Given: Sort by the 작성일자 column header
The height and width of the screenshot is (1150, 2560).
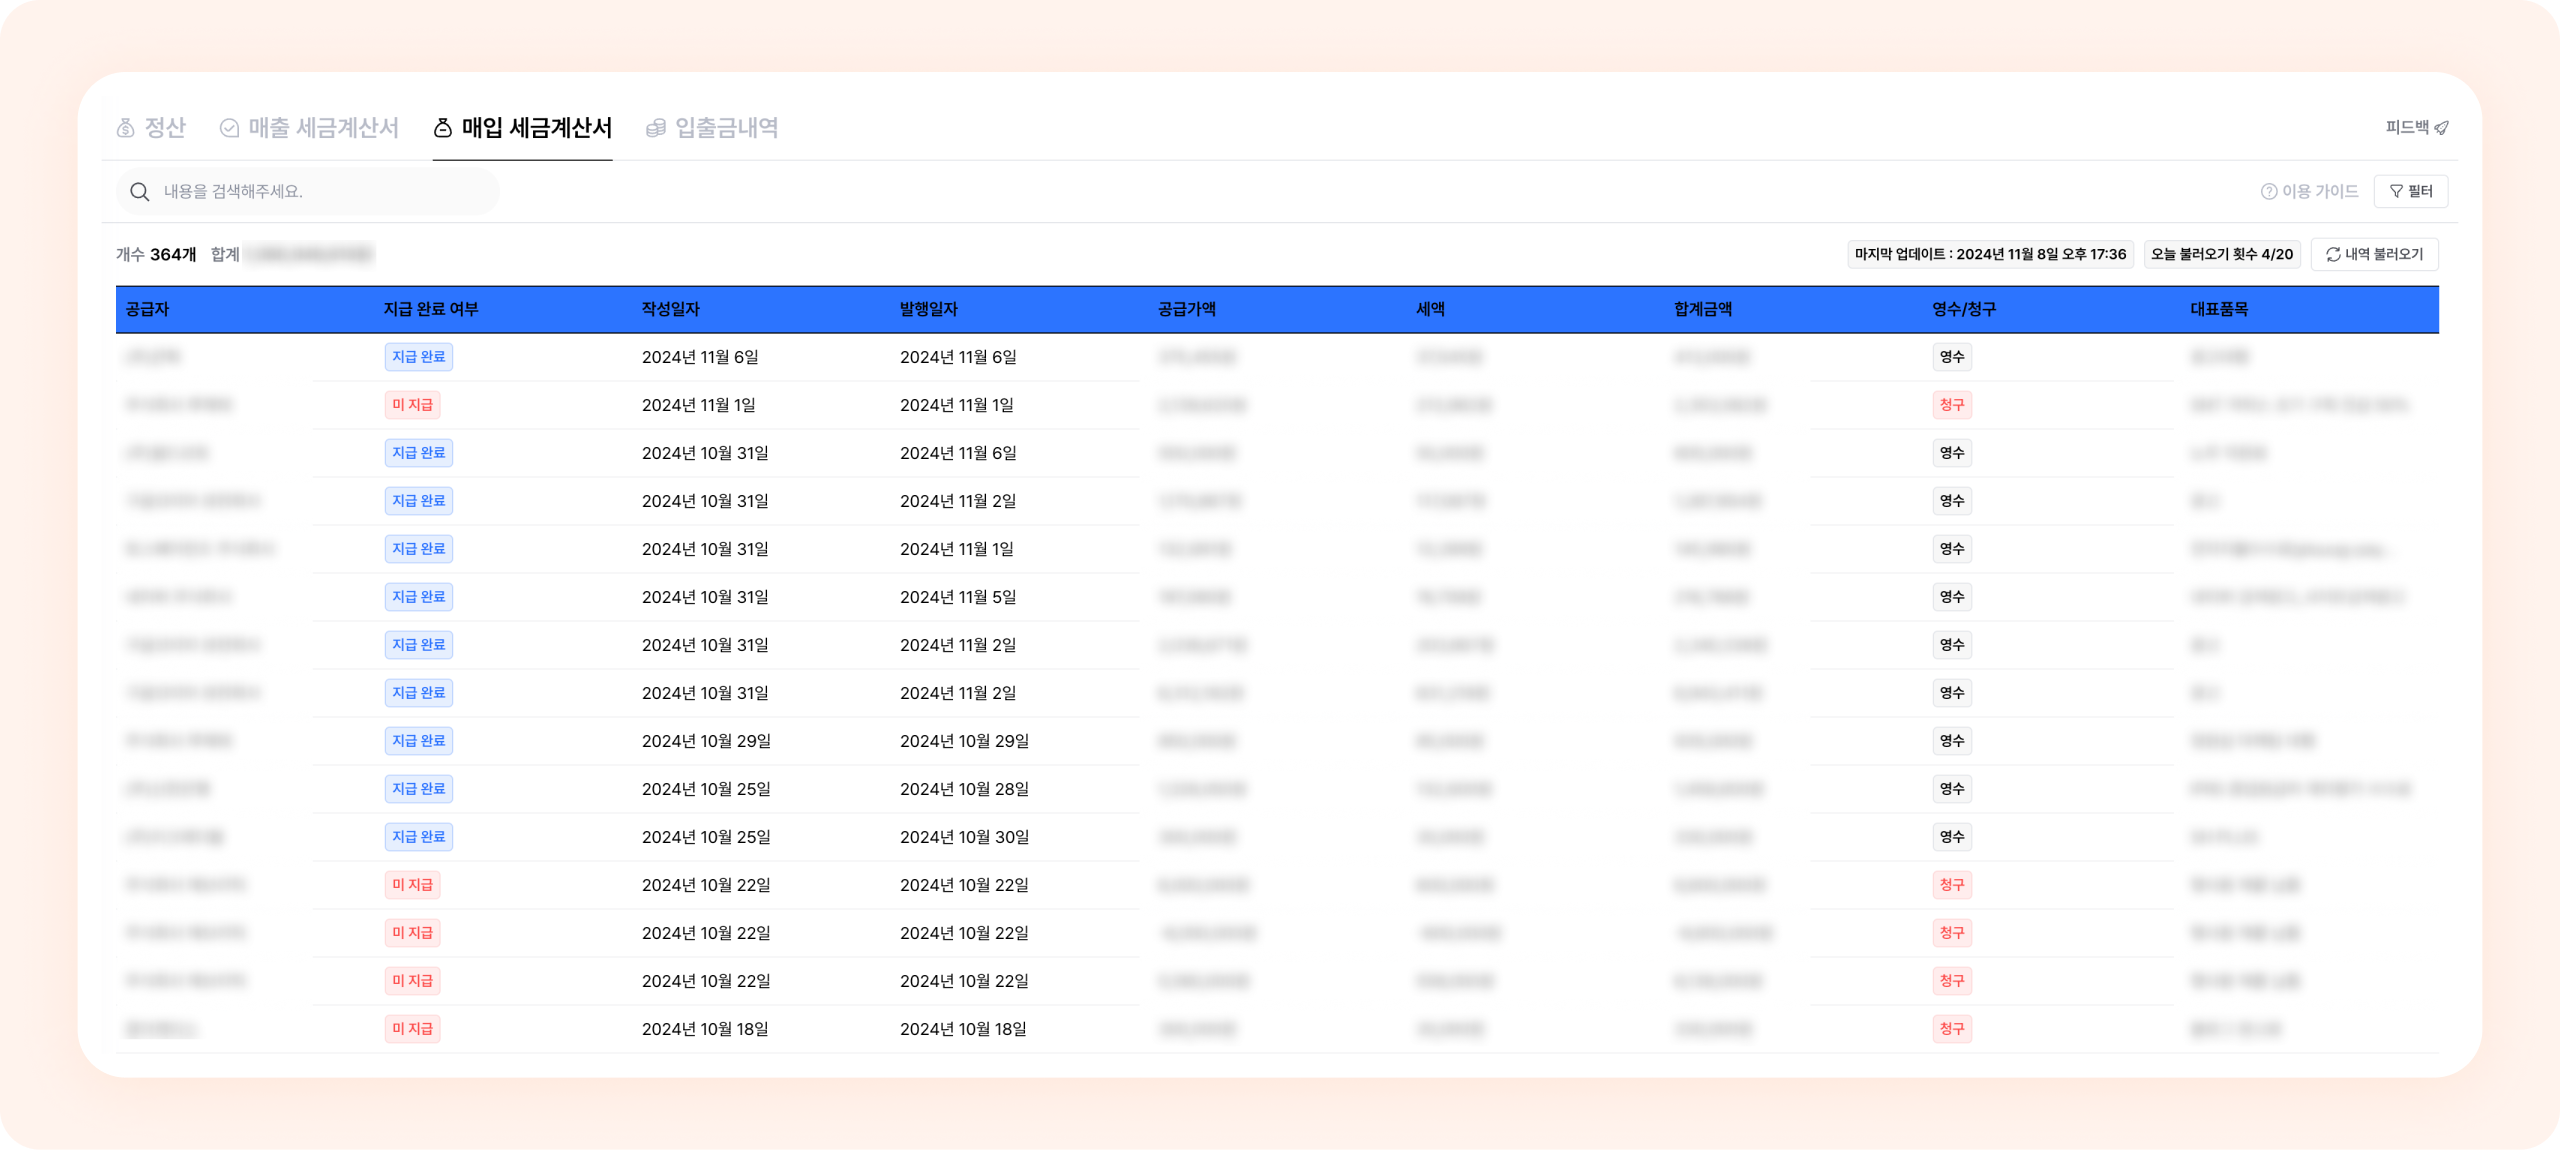Looking at the screenshot, I should 671,310.
